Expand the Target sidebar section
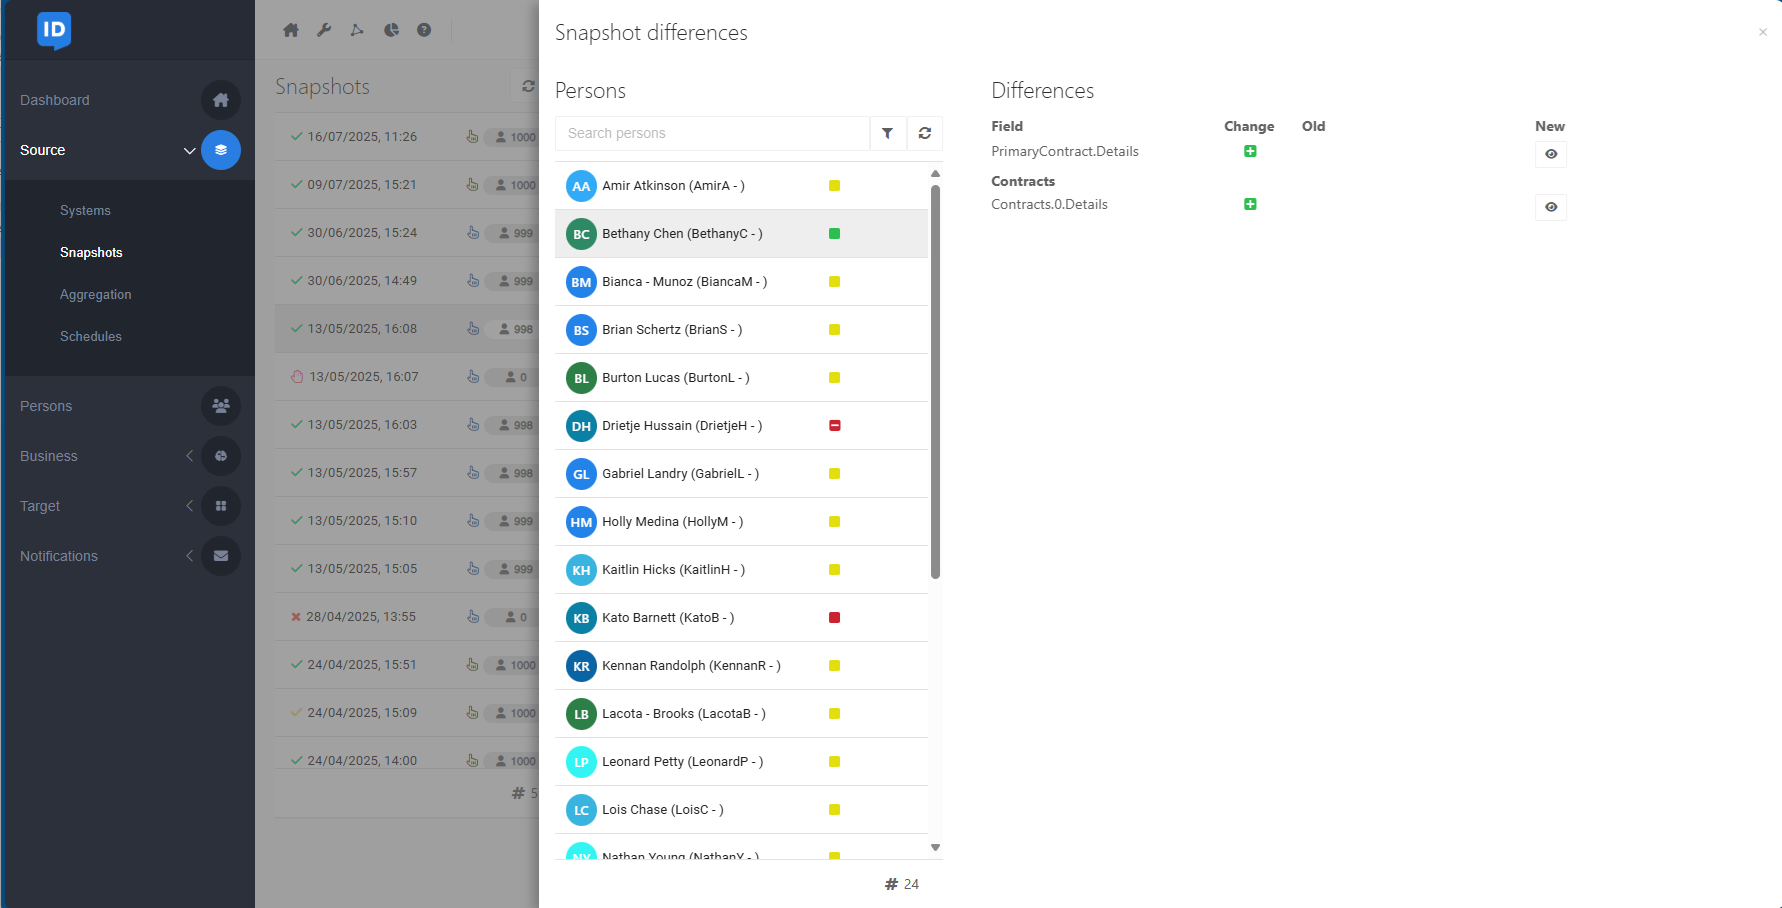The width and height of the screenshot is (1782, 908). pos(189,506)
